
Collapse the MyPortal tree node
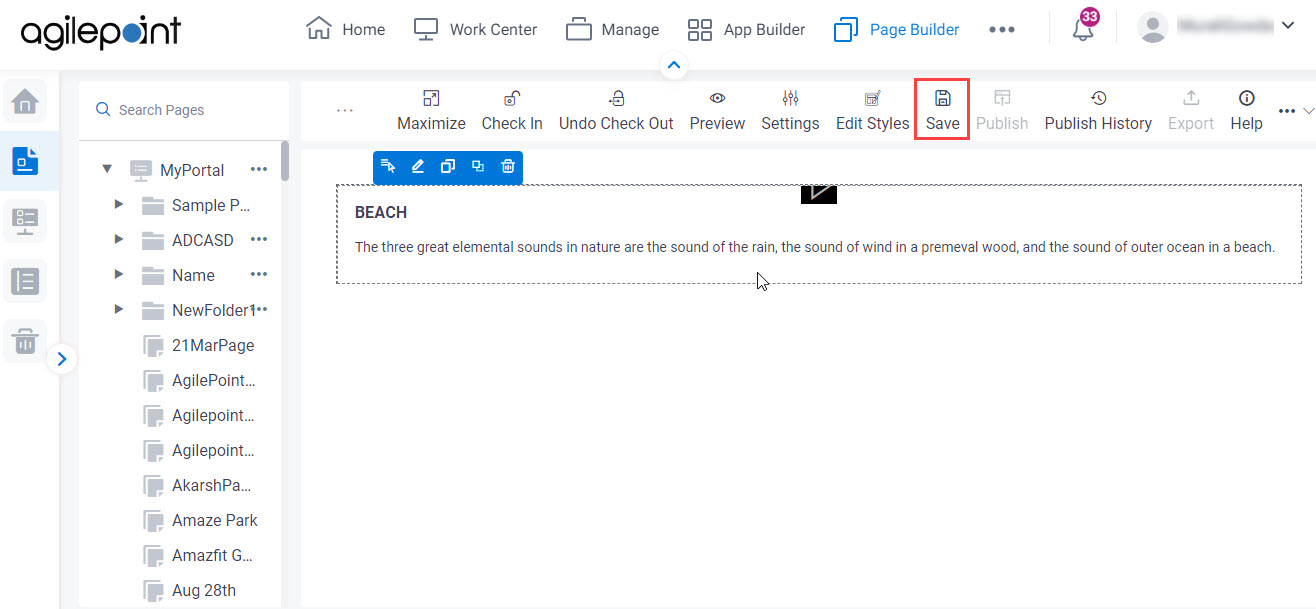point(107,169)
